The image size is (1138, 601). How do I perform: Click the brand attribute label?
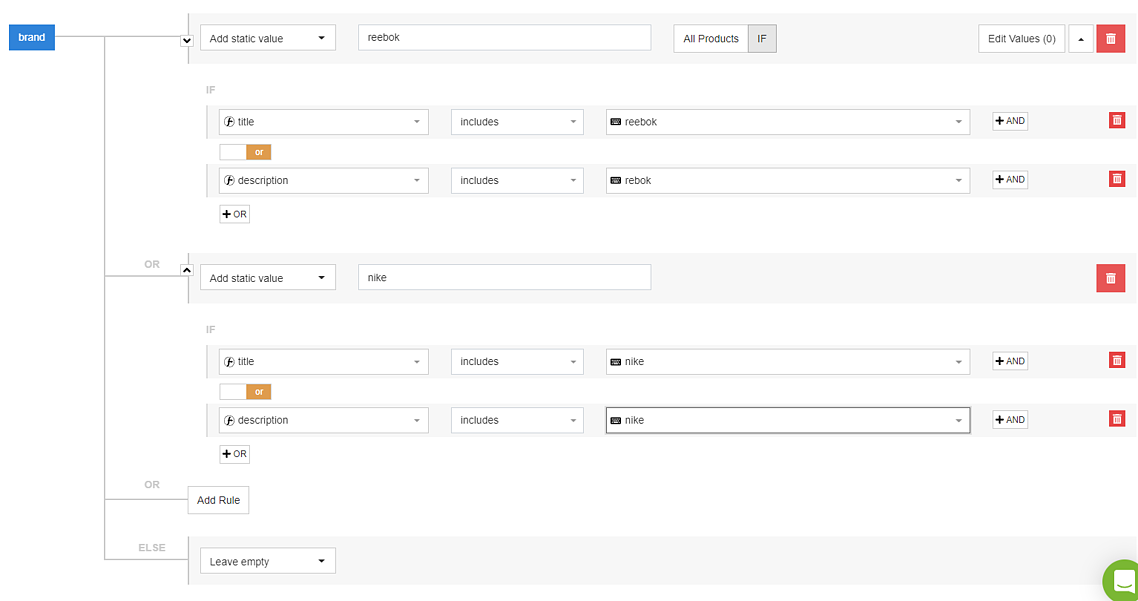(32, 38)
